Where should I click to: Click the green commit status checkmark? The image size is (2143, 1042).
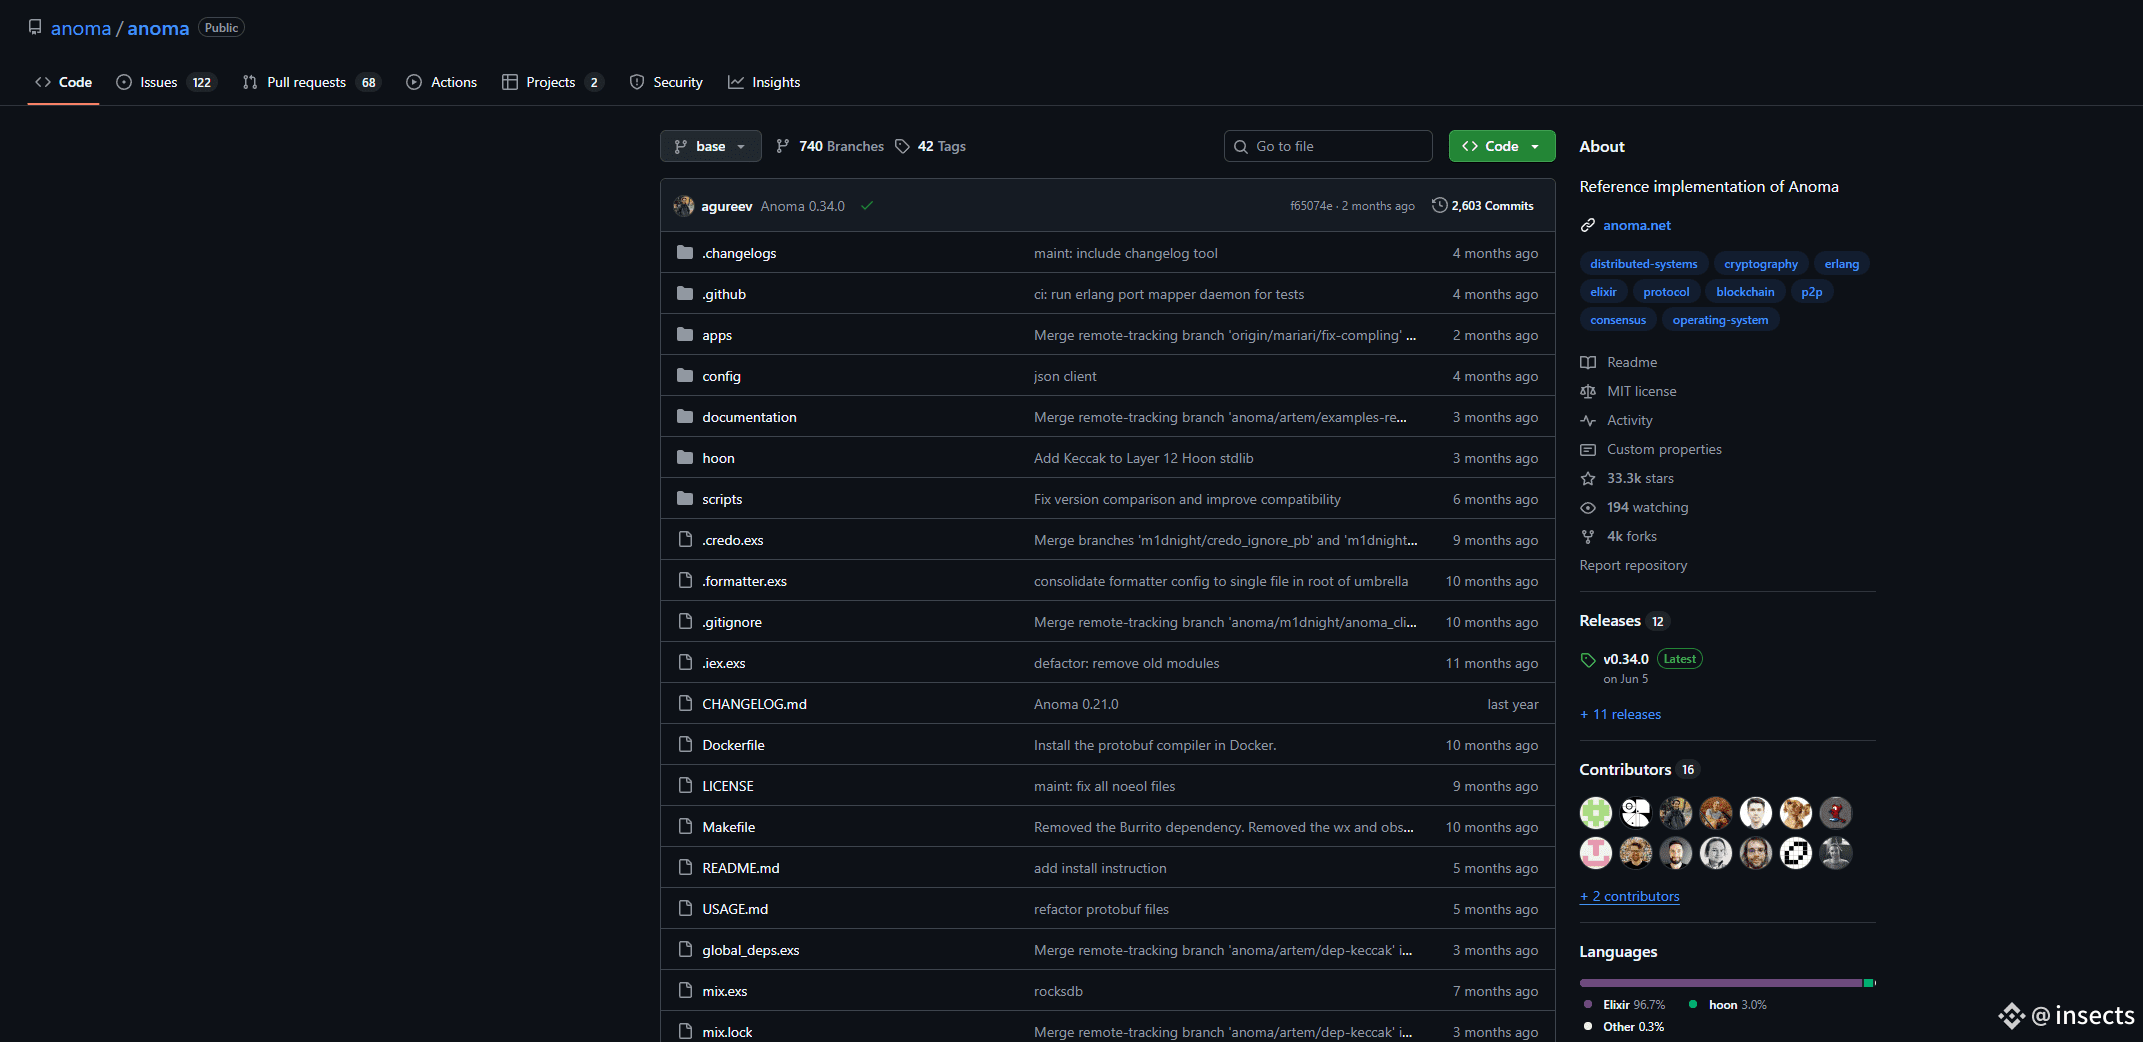(x=867, y=206)
